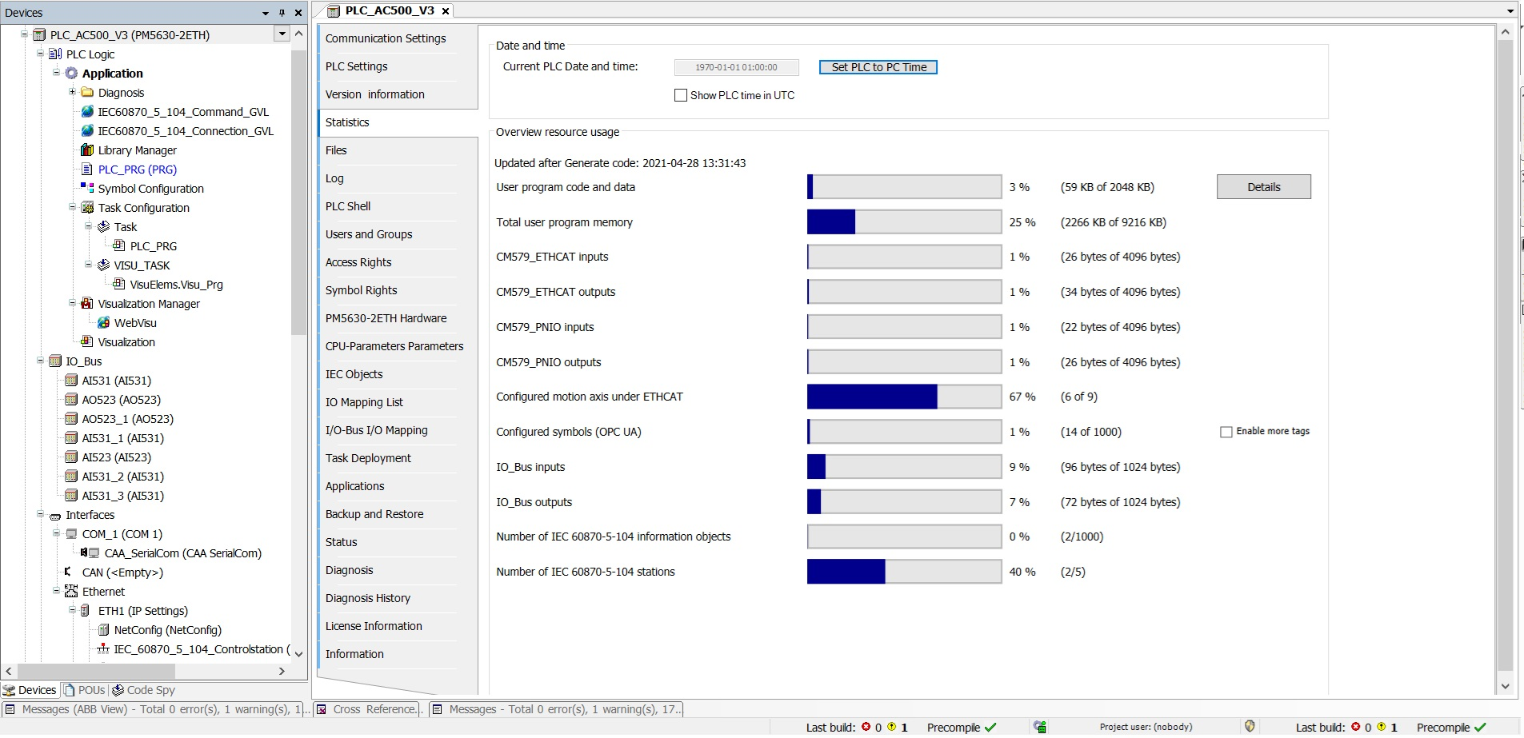The image size is (1524, 738).
Task: Open the Log settings tab
Action: tap(333, 178)
